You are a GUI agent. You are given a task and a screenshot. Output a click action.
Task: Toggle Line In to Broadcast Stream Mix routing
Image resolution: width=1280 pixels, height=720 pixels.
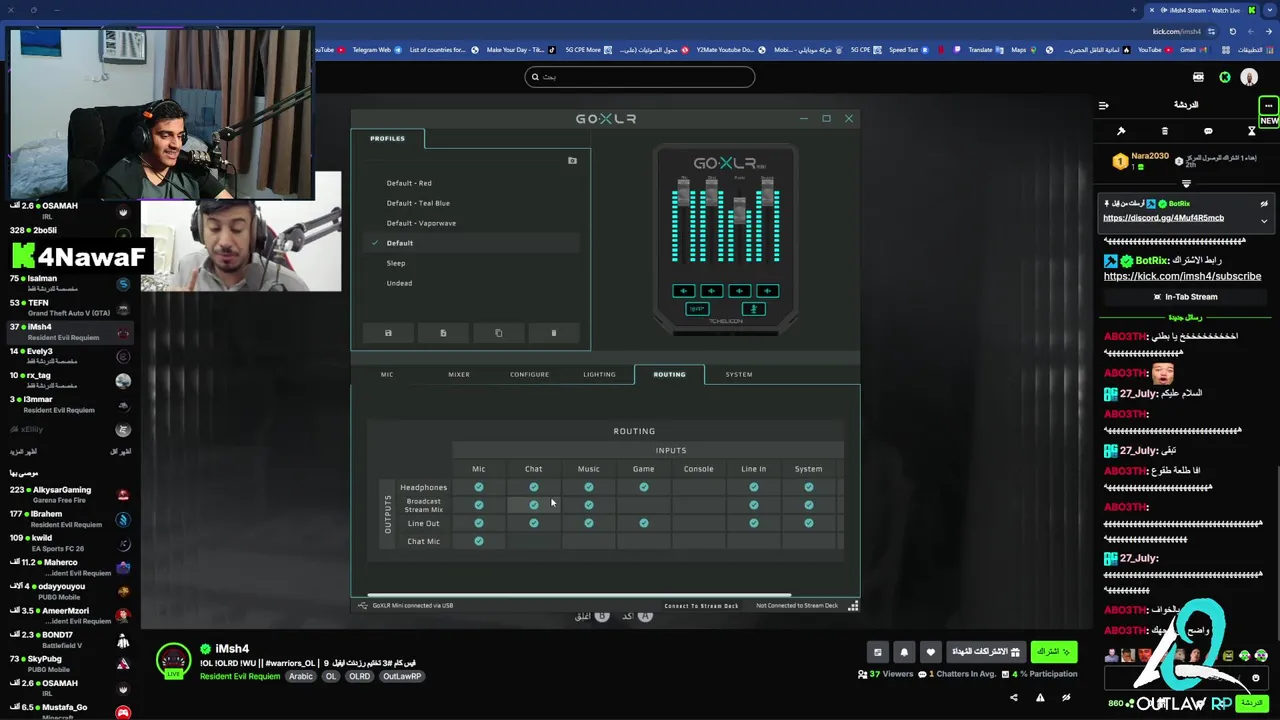pyautogui.click(x=754, y=505)
